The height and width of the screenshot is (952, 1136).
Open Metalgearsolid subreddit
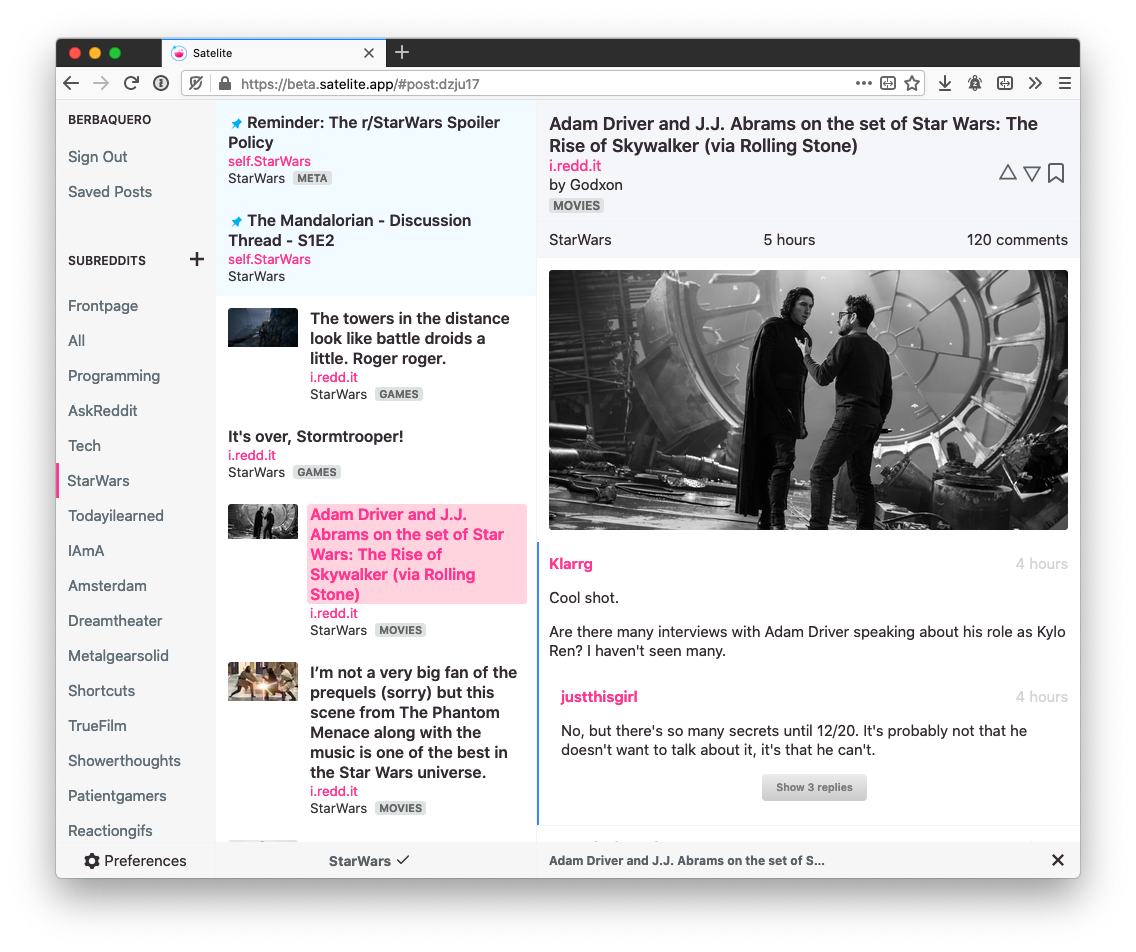pyautogui.click(x=118, y=656)
